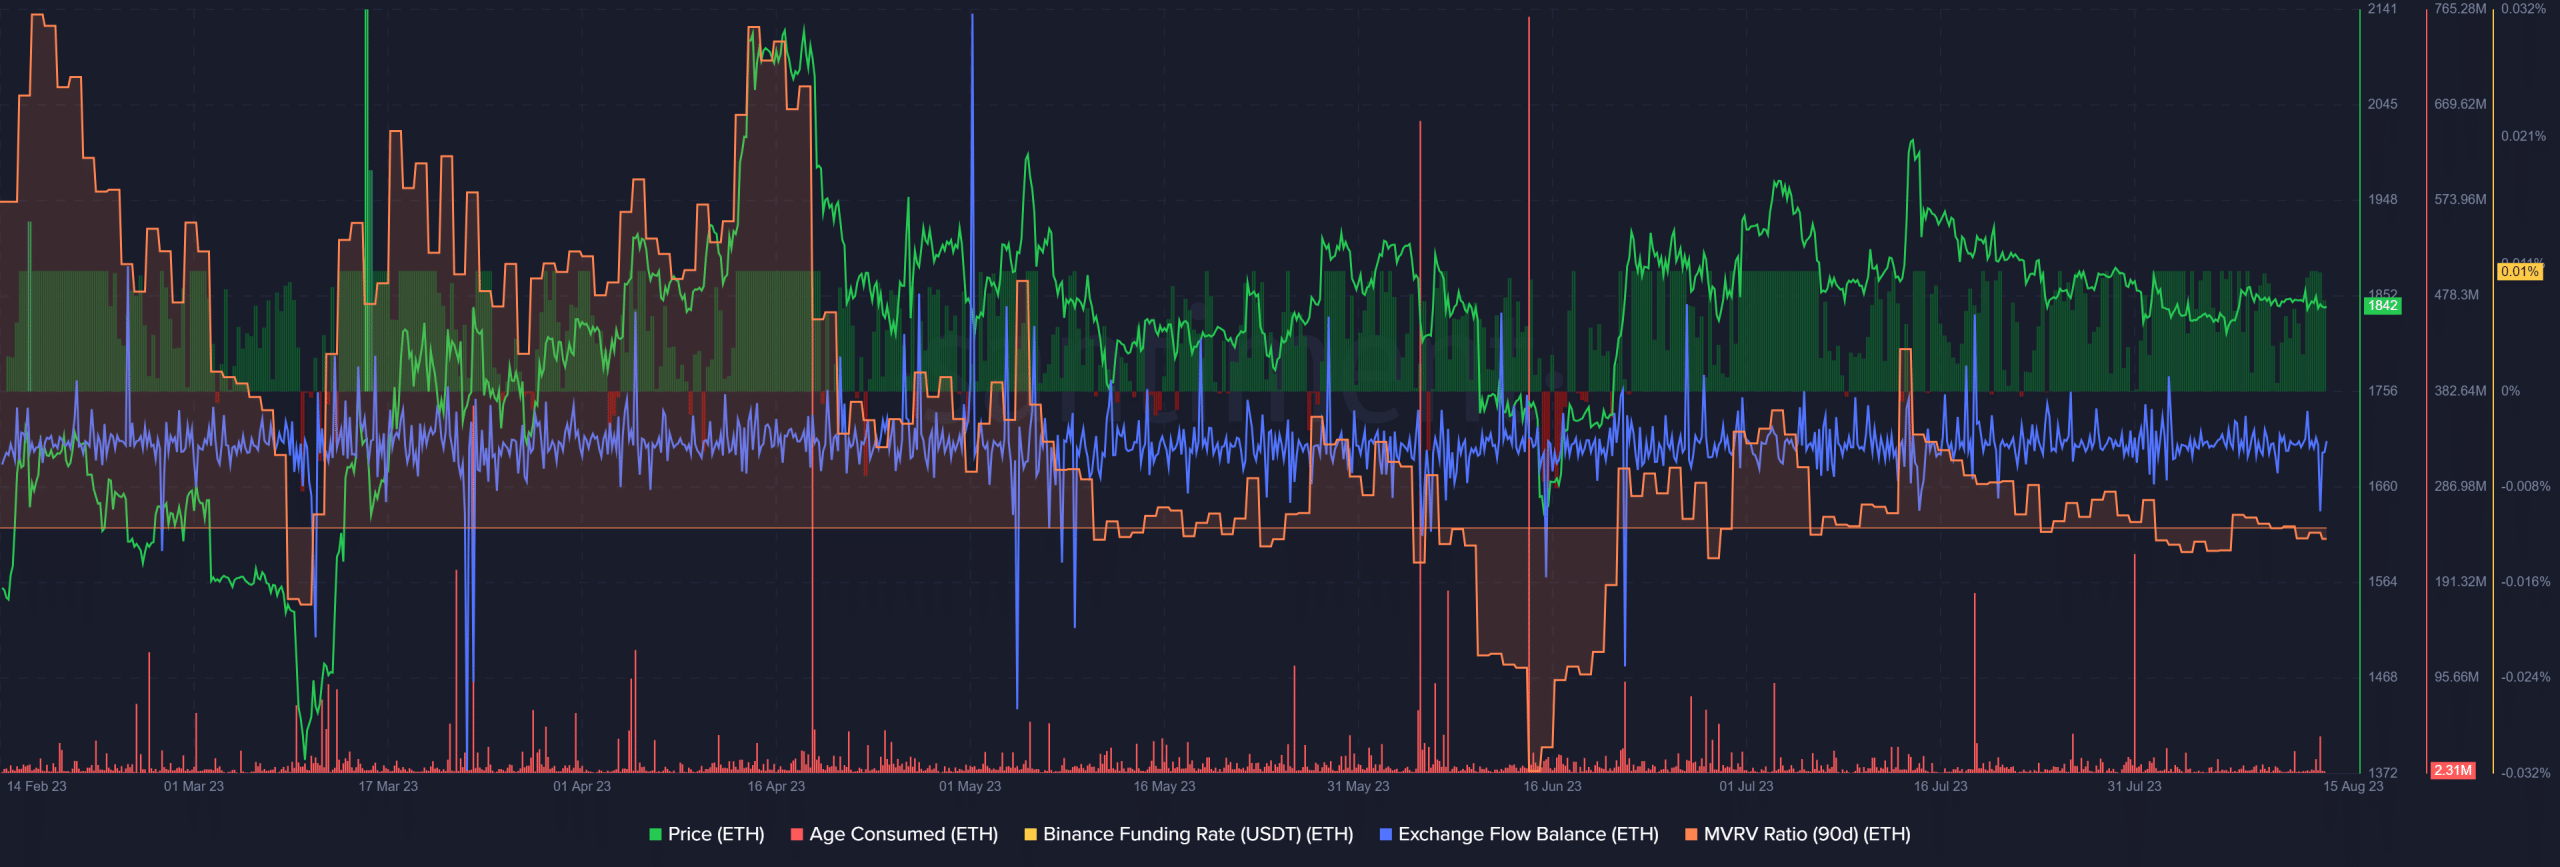The image size is (2560, 867).
Task: Select the '17 Mar 23' date label
Action: 388,786
